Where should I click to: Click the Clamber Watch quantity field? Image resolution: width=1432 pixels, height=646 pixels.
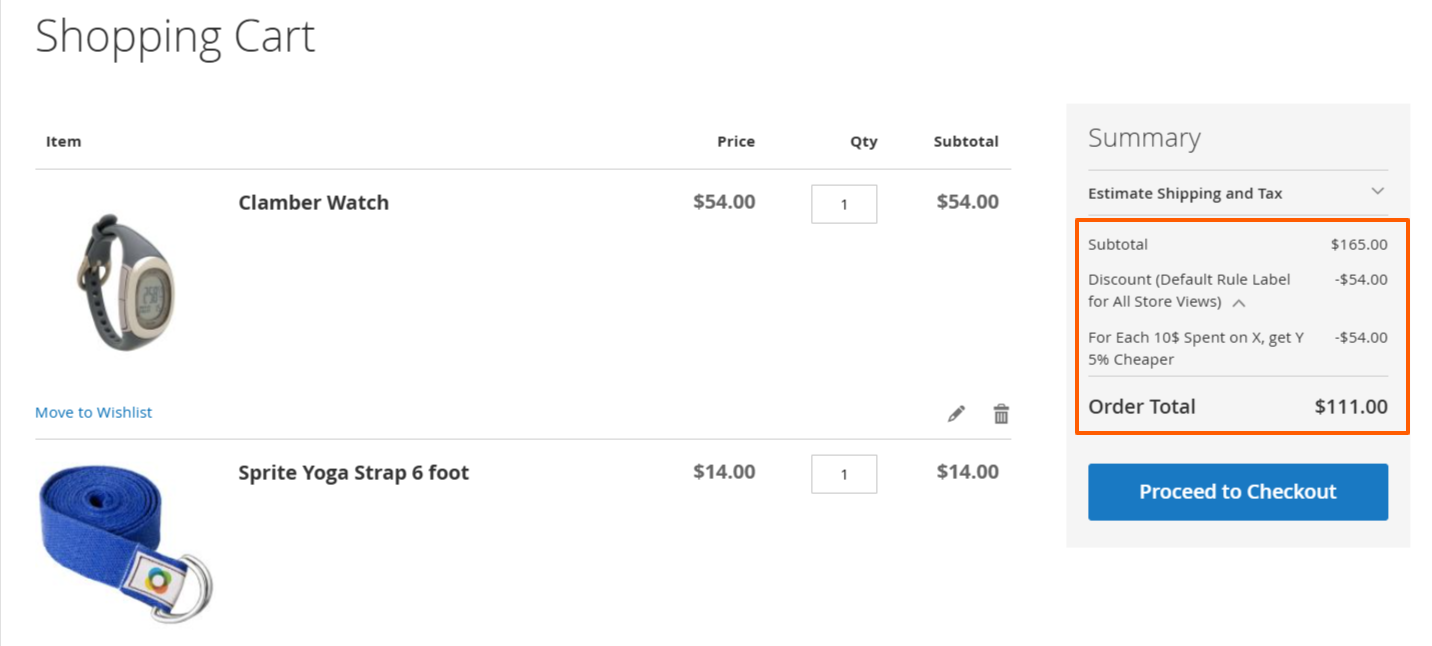844,204
